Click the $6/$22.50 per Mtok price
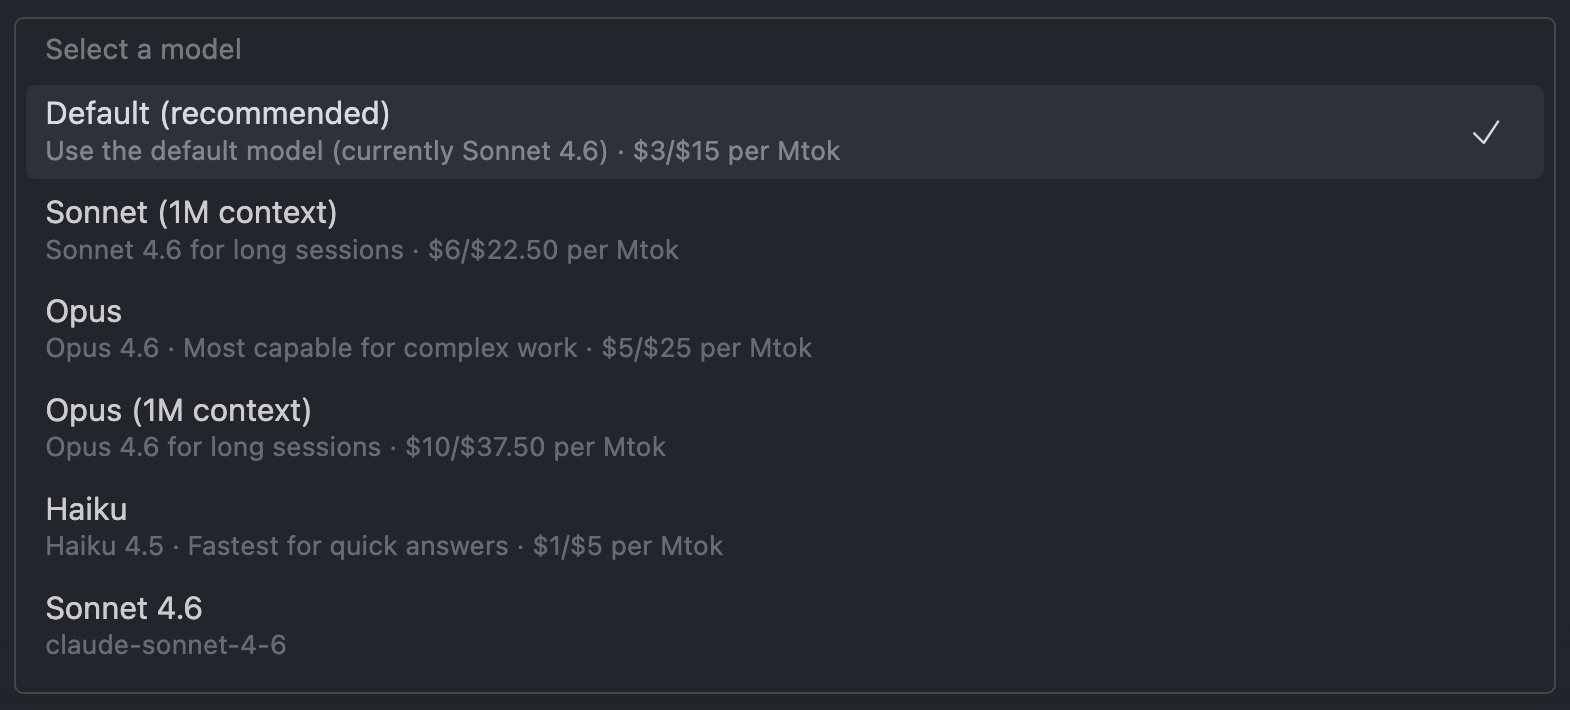Image resolution: width=1570 pixels, height=710 pixels. pyautogui.click(x=553, y=250)
